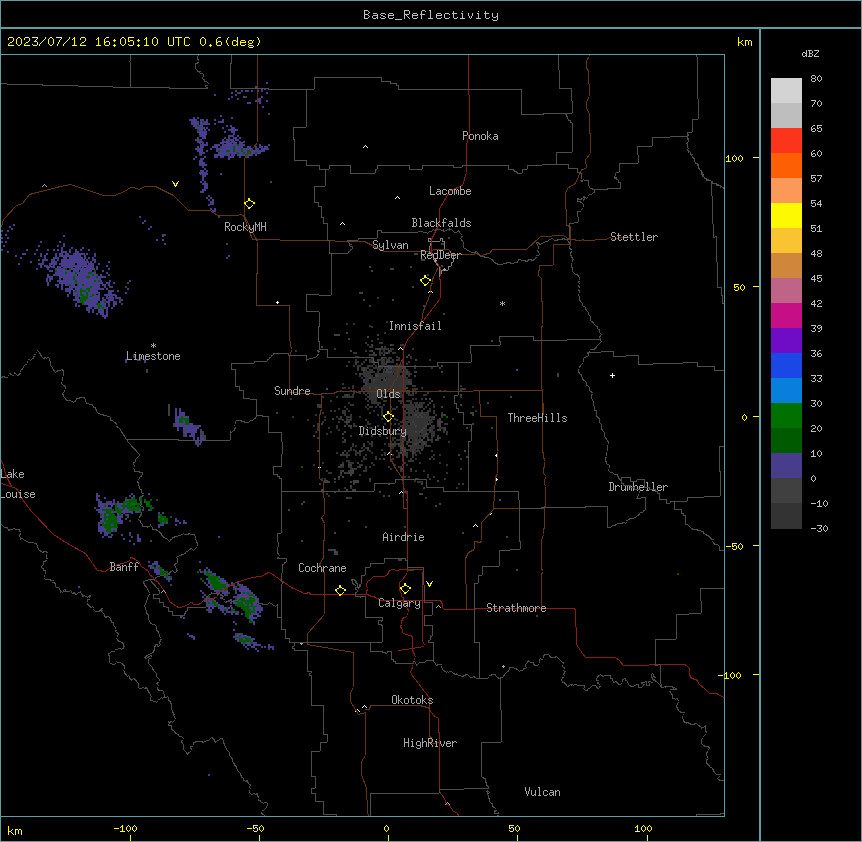Click the Strathmore label
The image size is (862, 842).
[x=516, y=608]
